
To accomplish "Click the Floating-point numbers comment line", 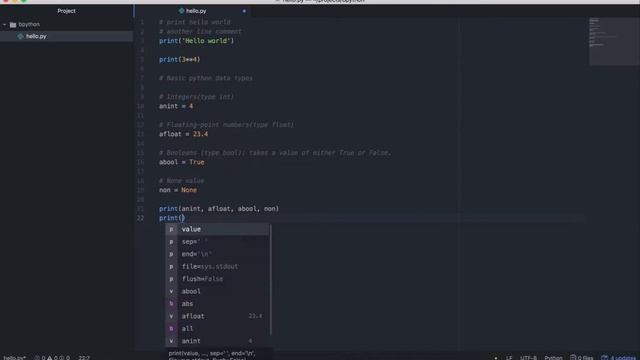I will 226,124.
